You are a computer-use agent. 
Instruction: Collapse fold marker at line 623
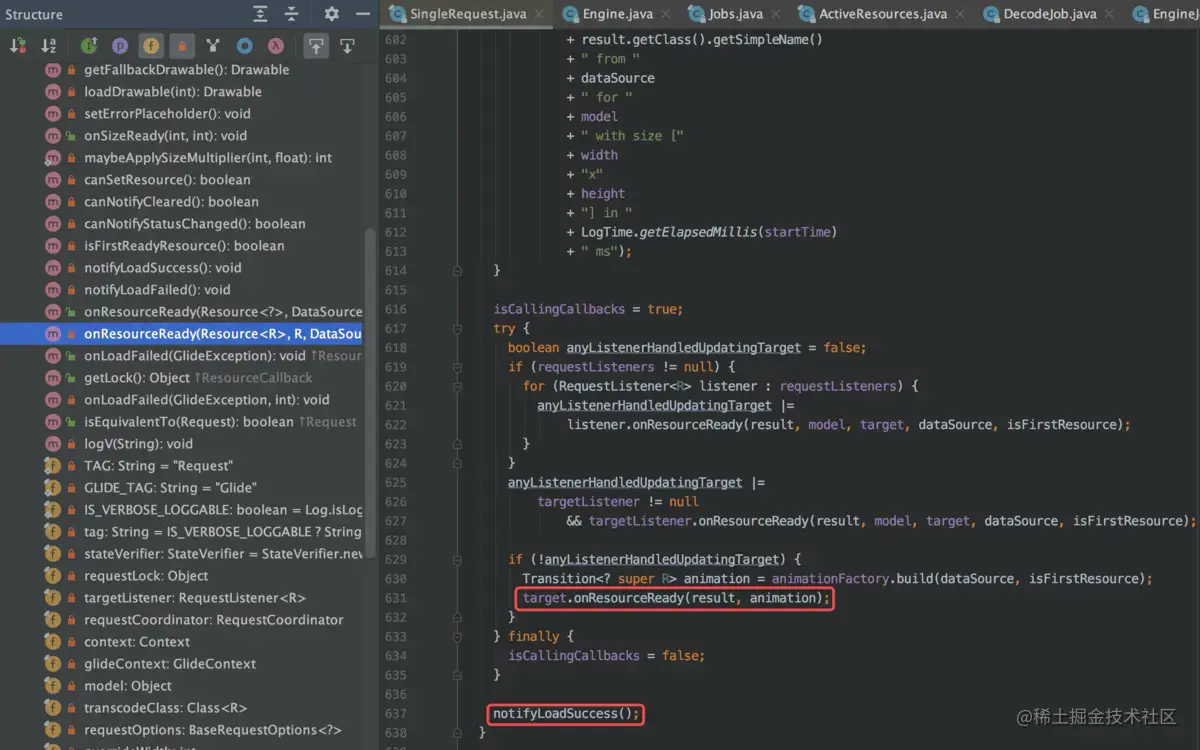[x=457, y=444]
